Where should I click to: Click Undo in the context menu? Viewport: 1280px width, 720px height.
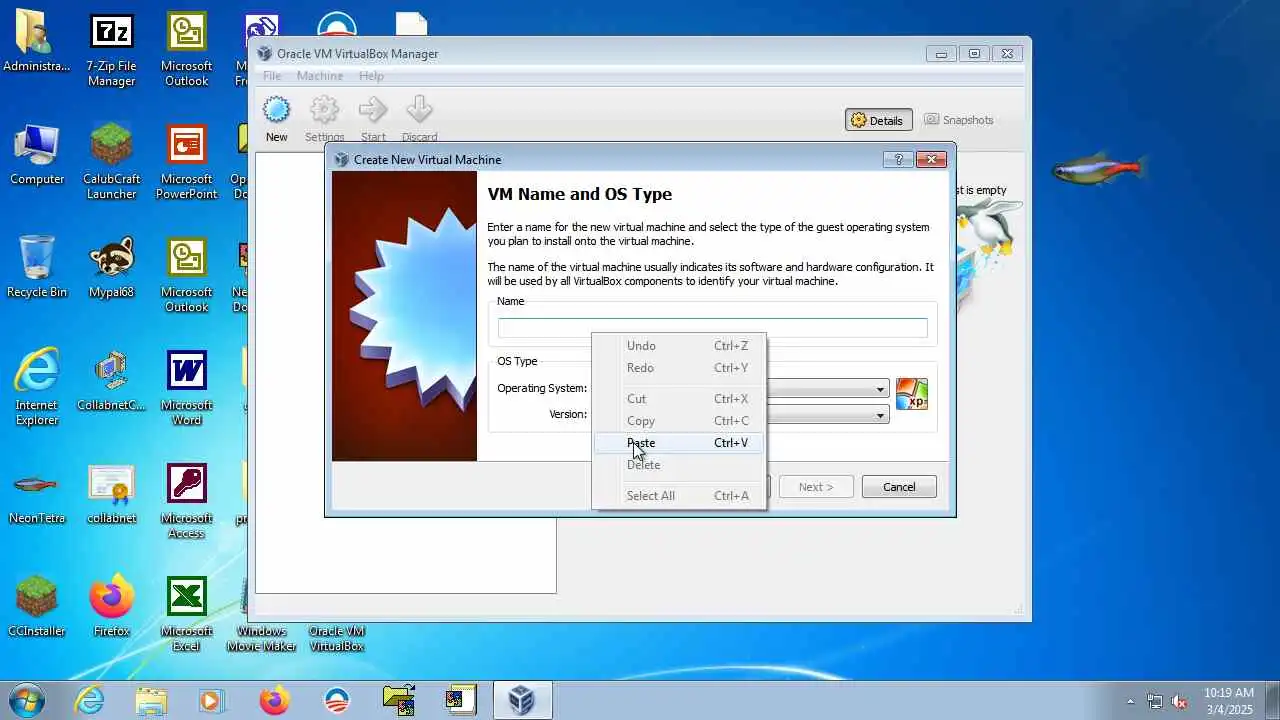(x=679, y=346)
